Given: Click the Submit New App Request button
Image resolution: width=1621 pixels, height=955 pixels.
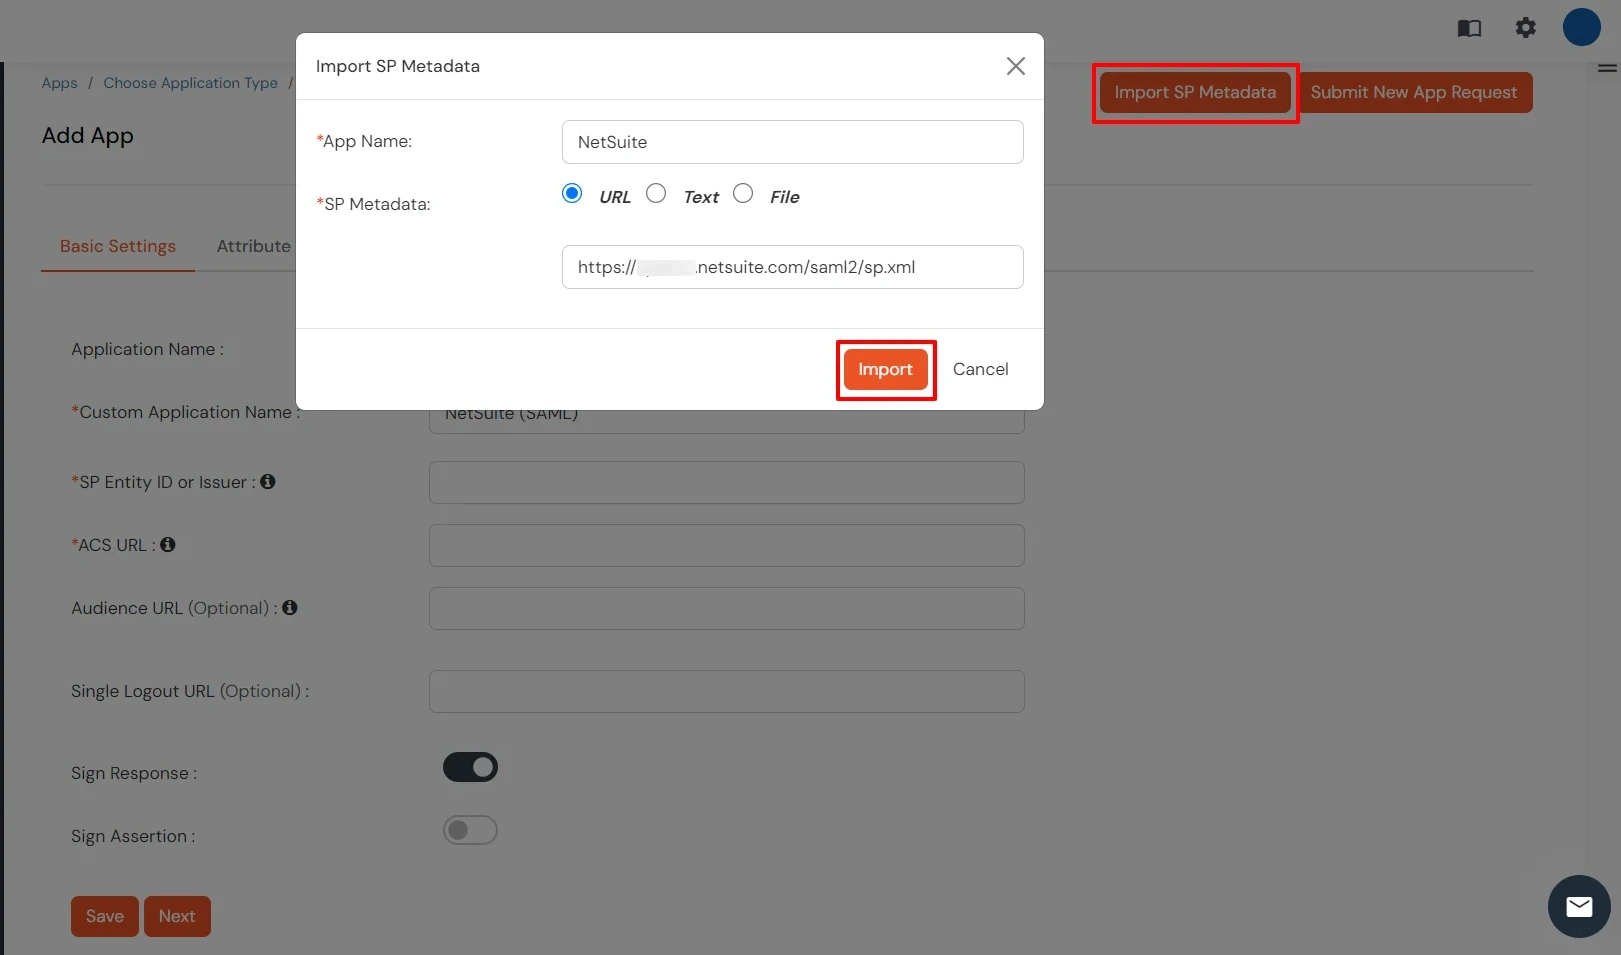Looking at the screenshot, I should [1413, 93].
